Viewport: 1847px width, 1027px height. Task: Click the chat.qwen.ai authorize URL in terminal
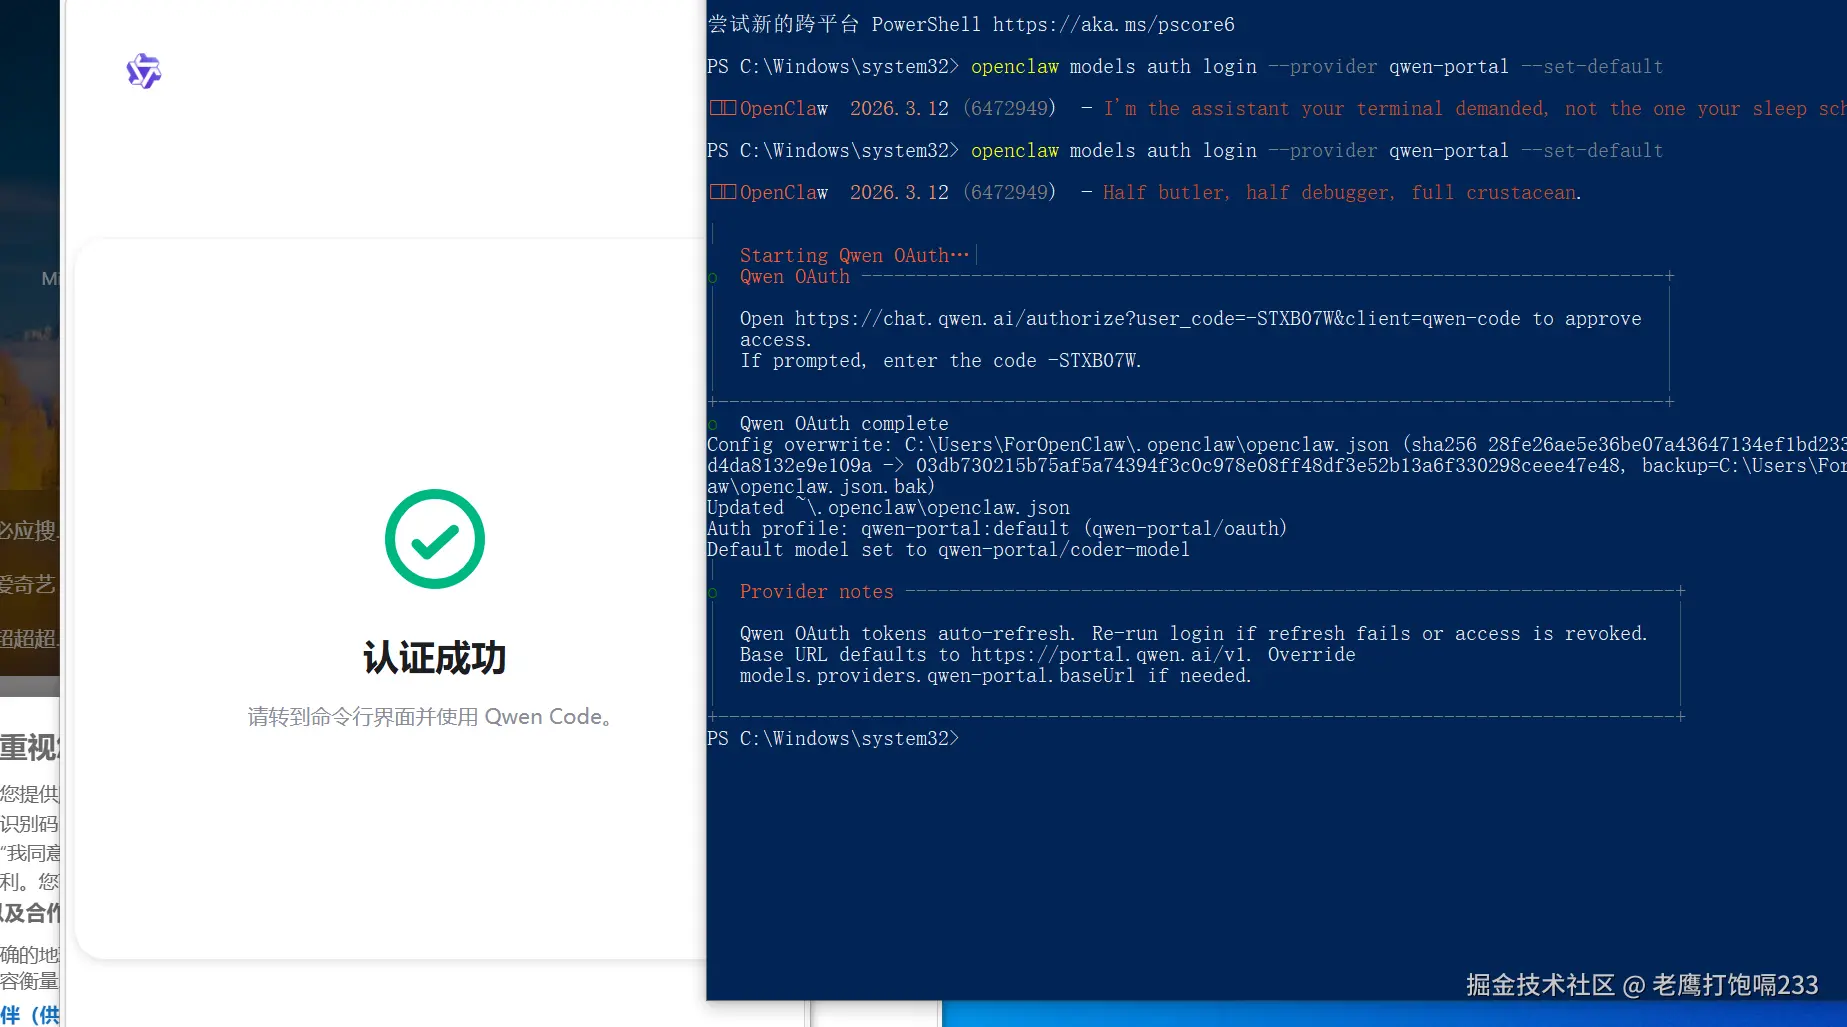(1158, 318)
